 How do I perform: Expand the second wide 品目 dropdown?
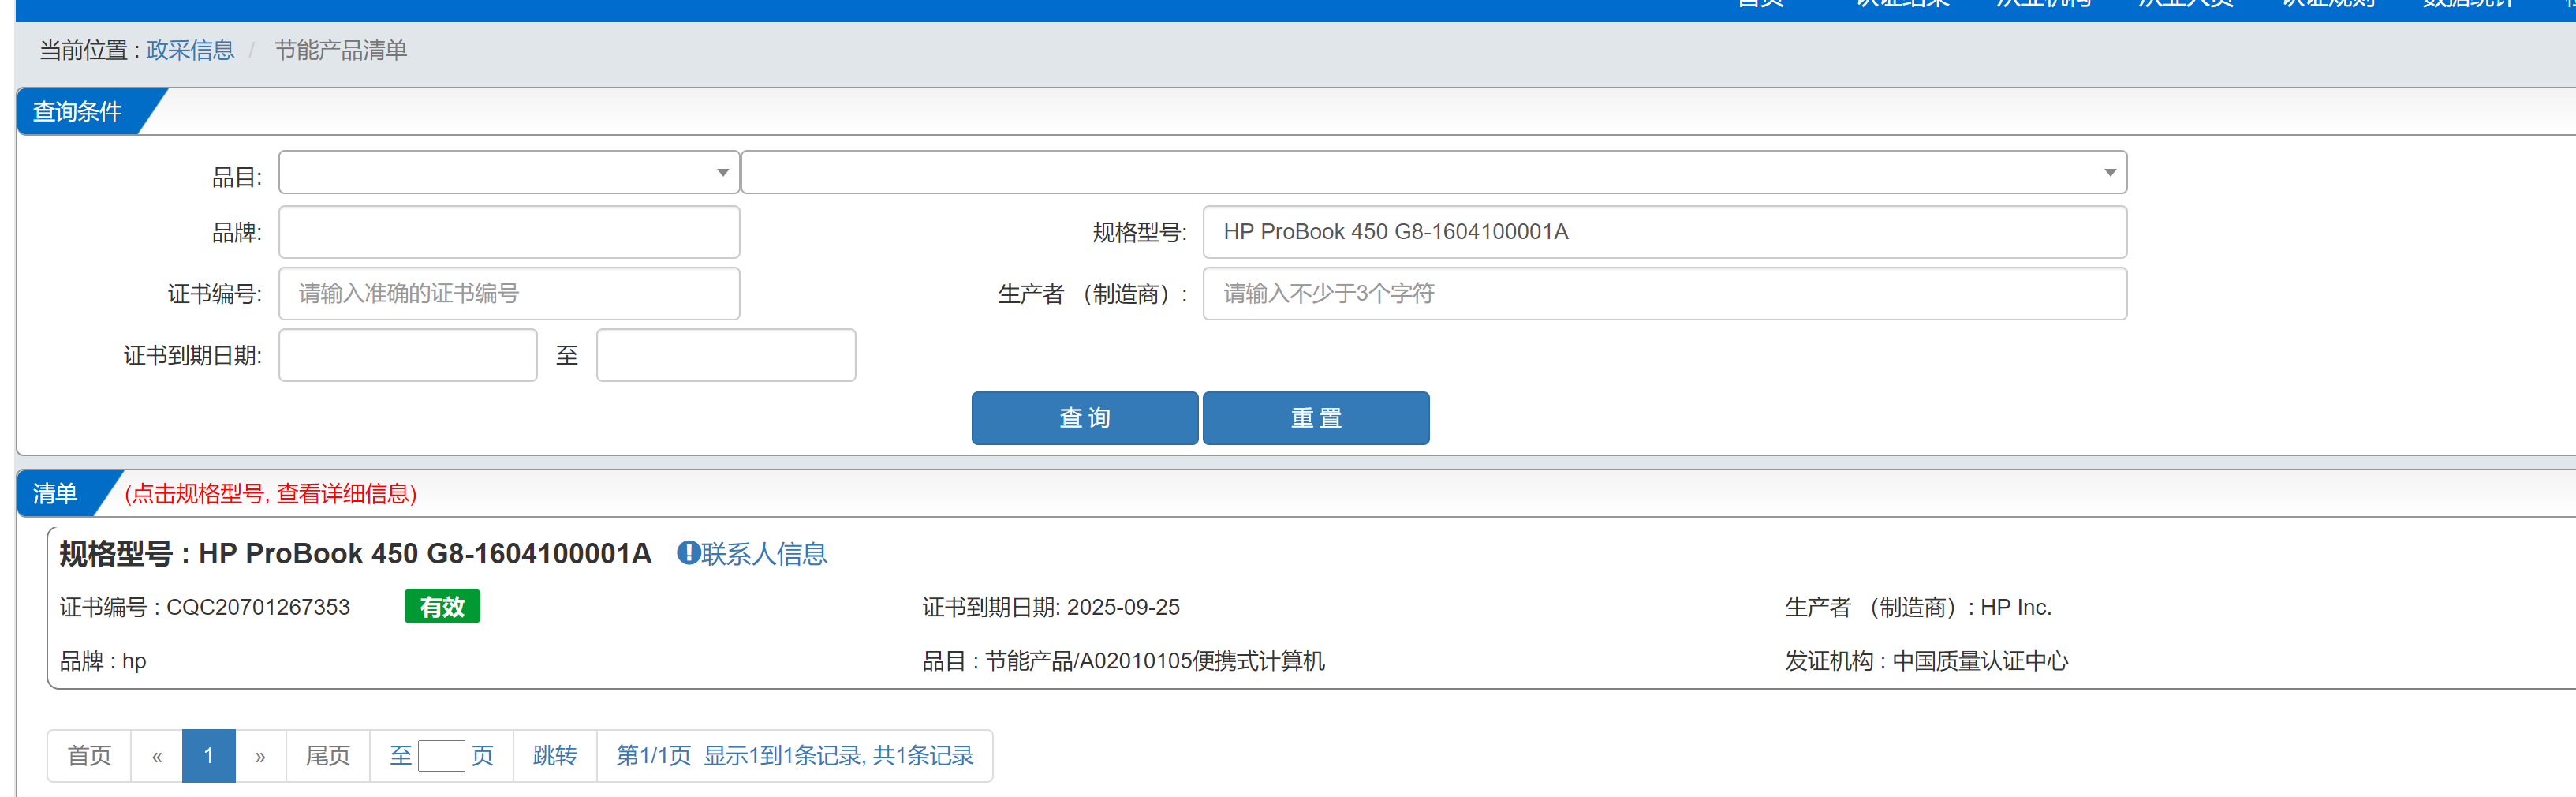(x=1434, y=172)
